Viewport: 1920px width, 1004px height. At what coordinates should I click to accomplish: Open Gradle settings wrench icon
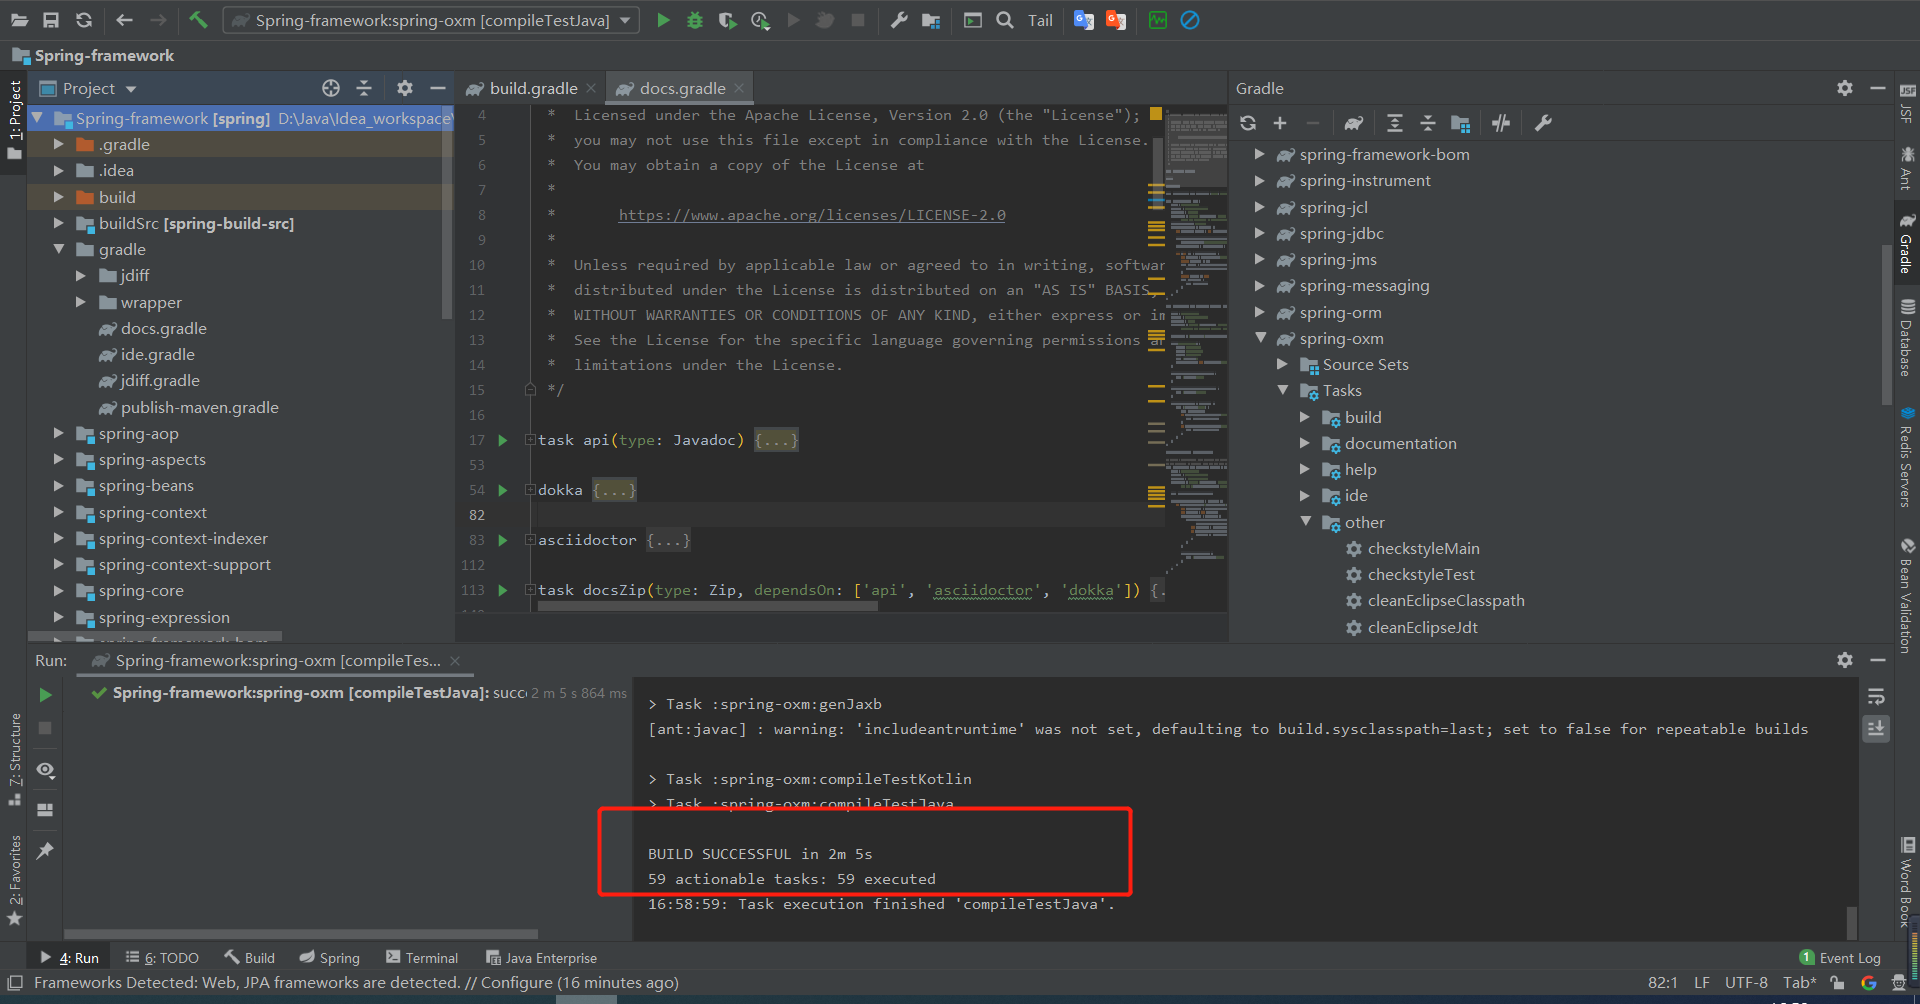(x=1543, y=123)
